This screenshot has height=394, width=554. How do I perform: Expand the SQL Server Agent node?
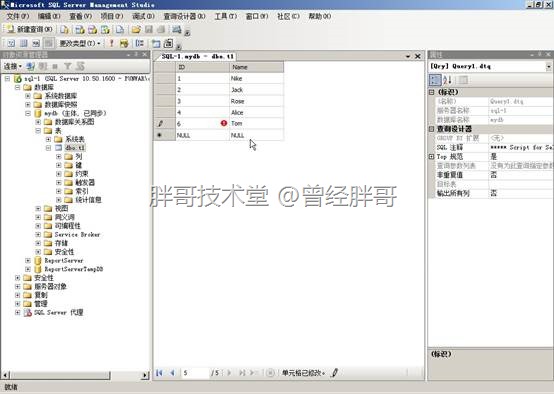click(x=17, y=312)
